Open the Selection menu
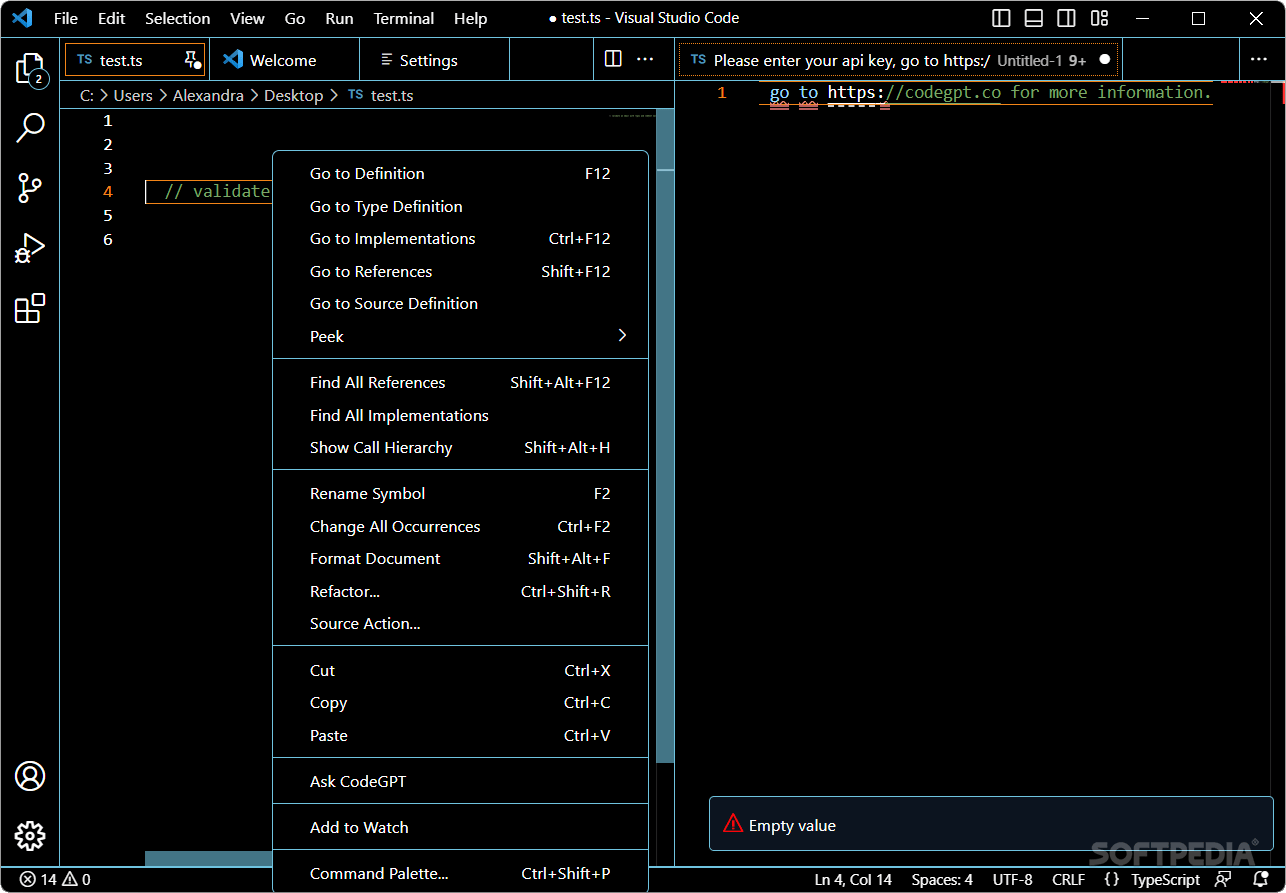 [x=178, y=18]
